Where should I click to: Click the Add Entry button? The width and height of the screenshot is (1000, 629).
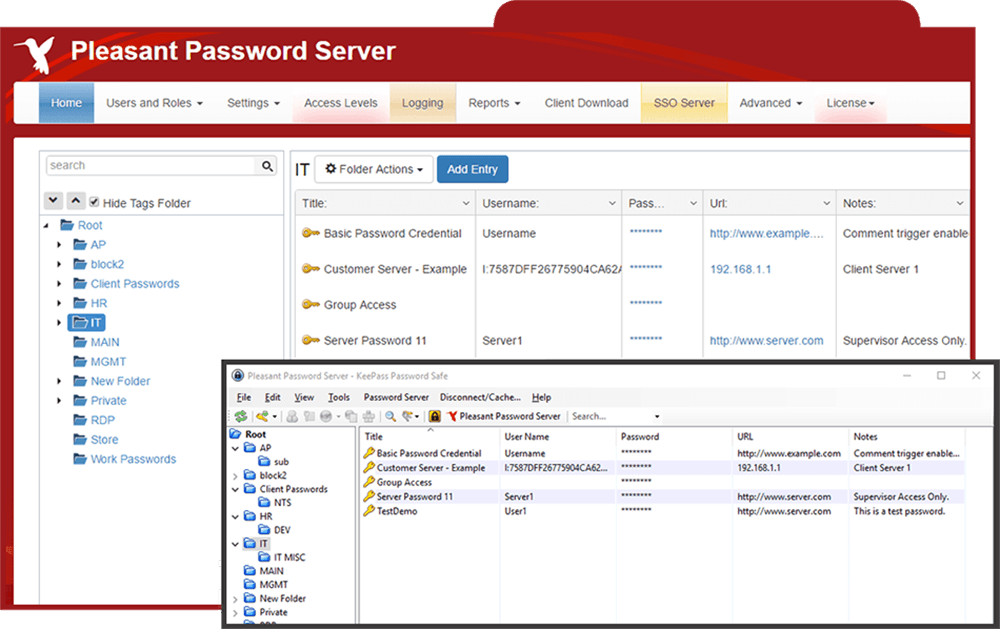[x=472, y=169]
